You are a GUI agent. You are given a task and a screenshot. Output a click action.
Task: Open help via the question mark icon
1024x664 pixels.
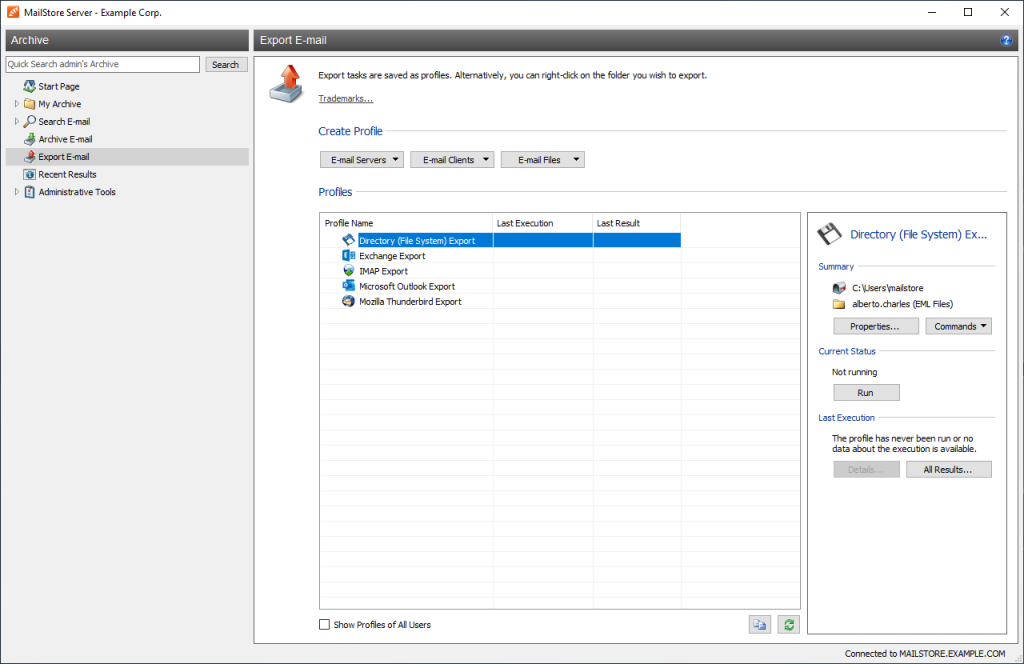pyautogui.click(x=1006, y=40)
